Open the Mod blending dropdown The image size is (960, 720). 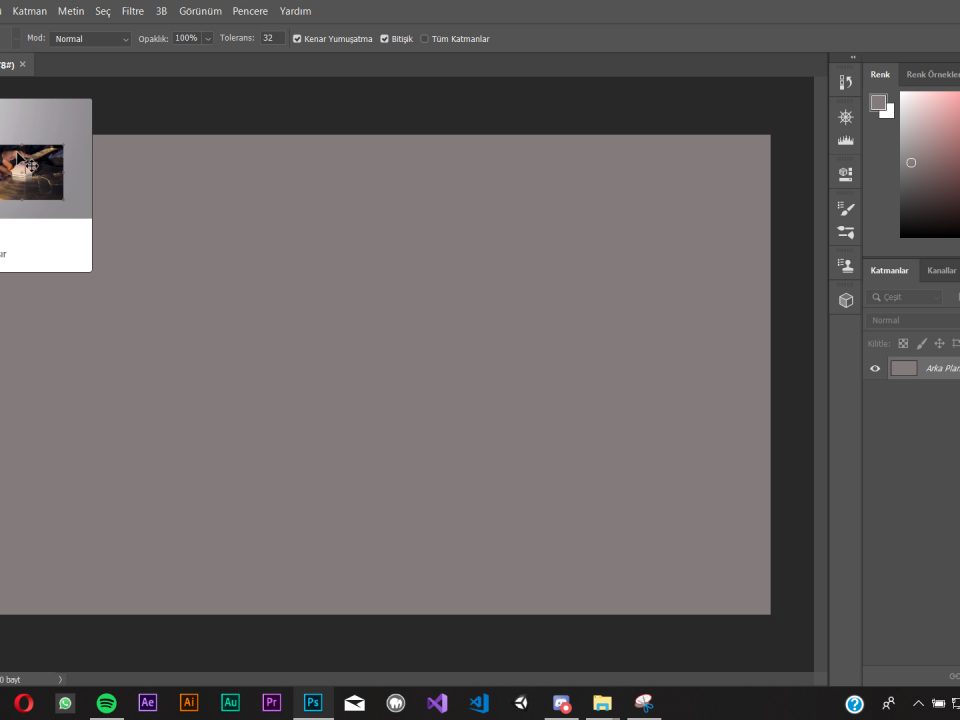[x=91, y=39]
